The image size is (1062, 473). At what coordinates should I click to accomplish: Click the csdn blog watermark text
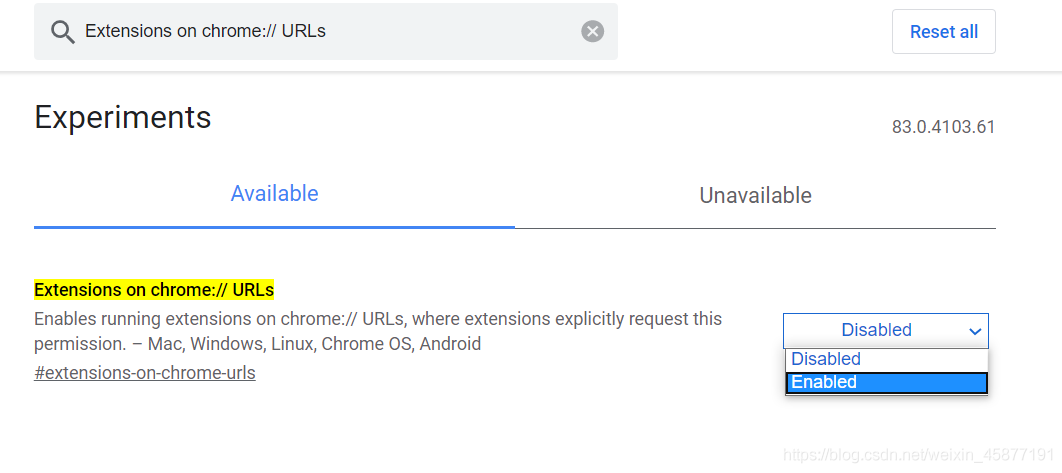920,456
